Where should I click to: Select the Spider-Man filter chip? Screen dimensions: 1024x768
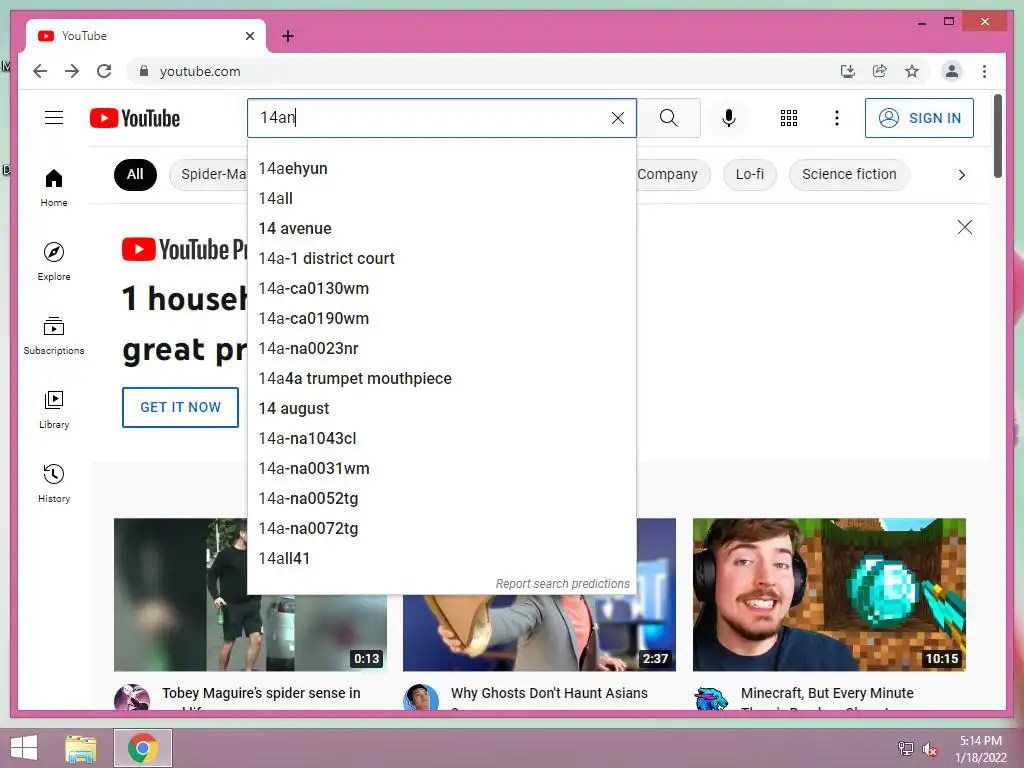(x=208, y=174)
